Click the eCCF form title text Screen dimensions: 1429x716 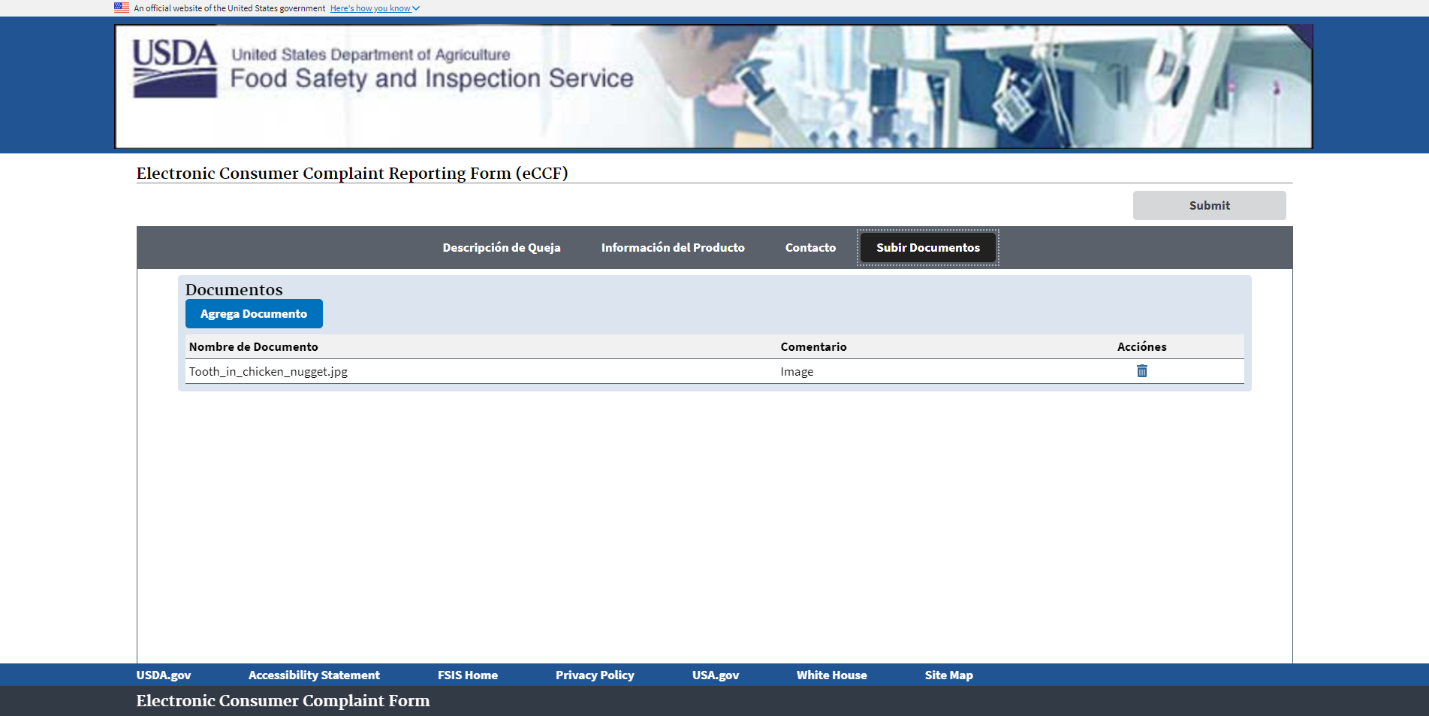[352, 174]
